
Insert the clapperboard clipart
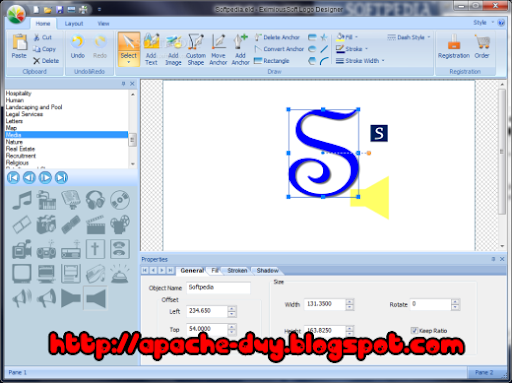pyautogui.click(x=95, y=224)
